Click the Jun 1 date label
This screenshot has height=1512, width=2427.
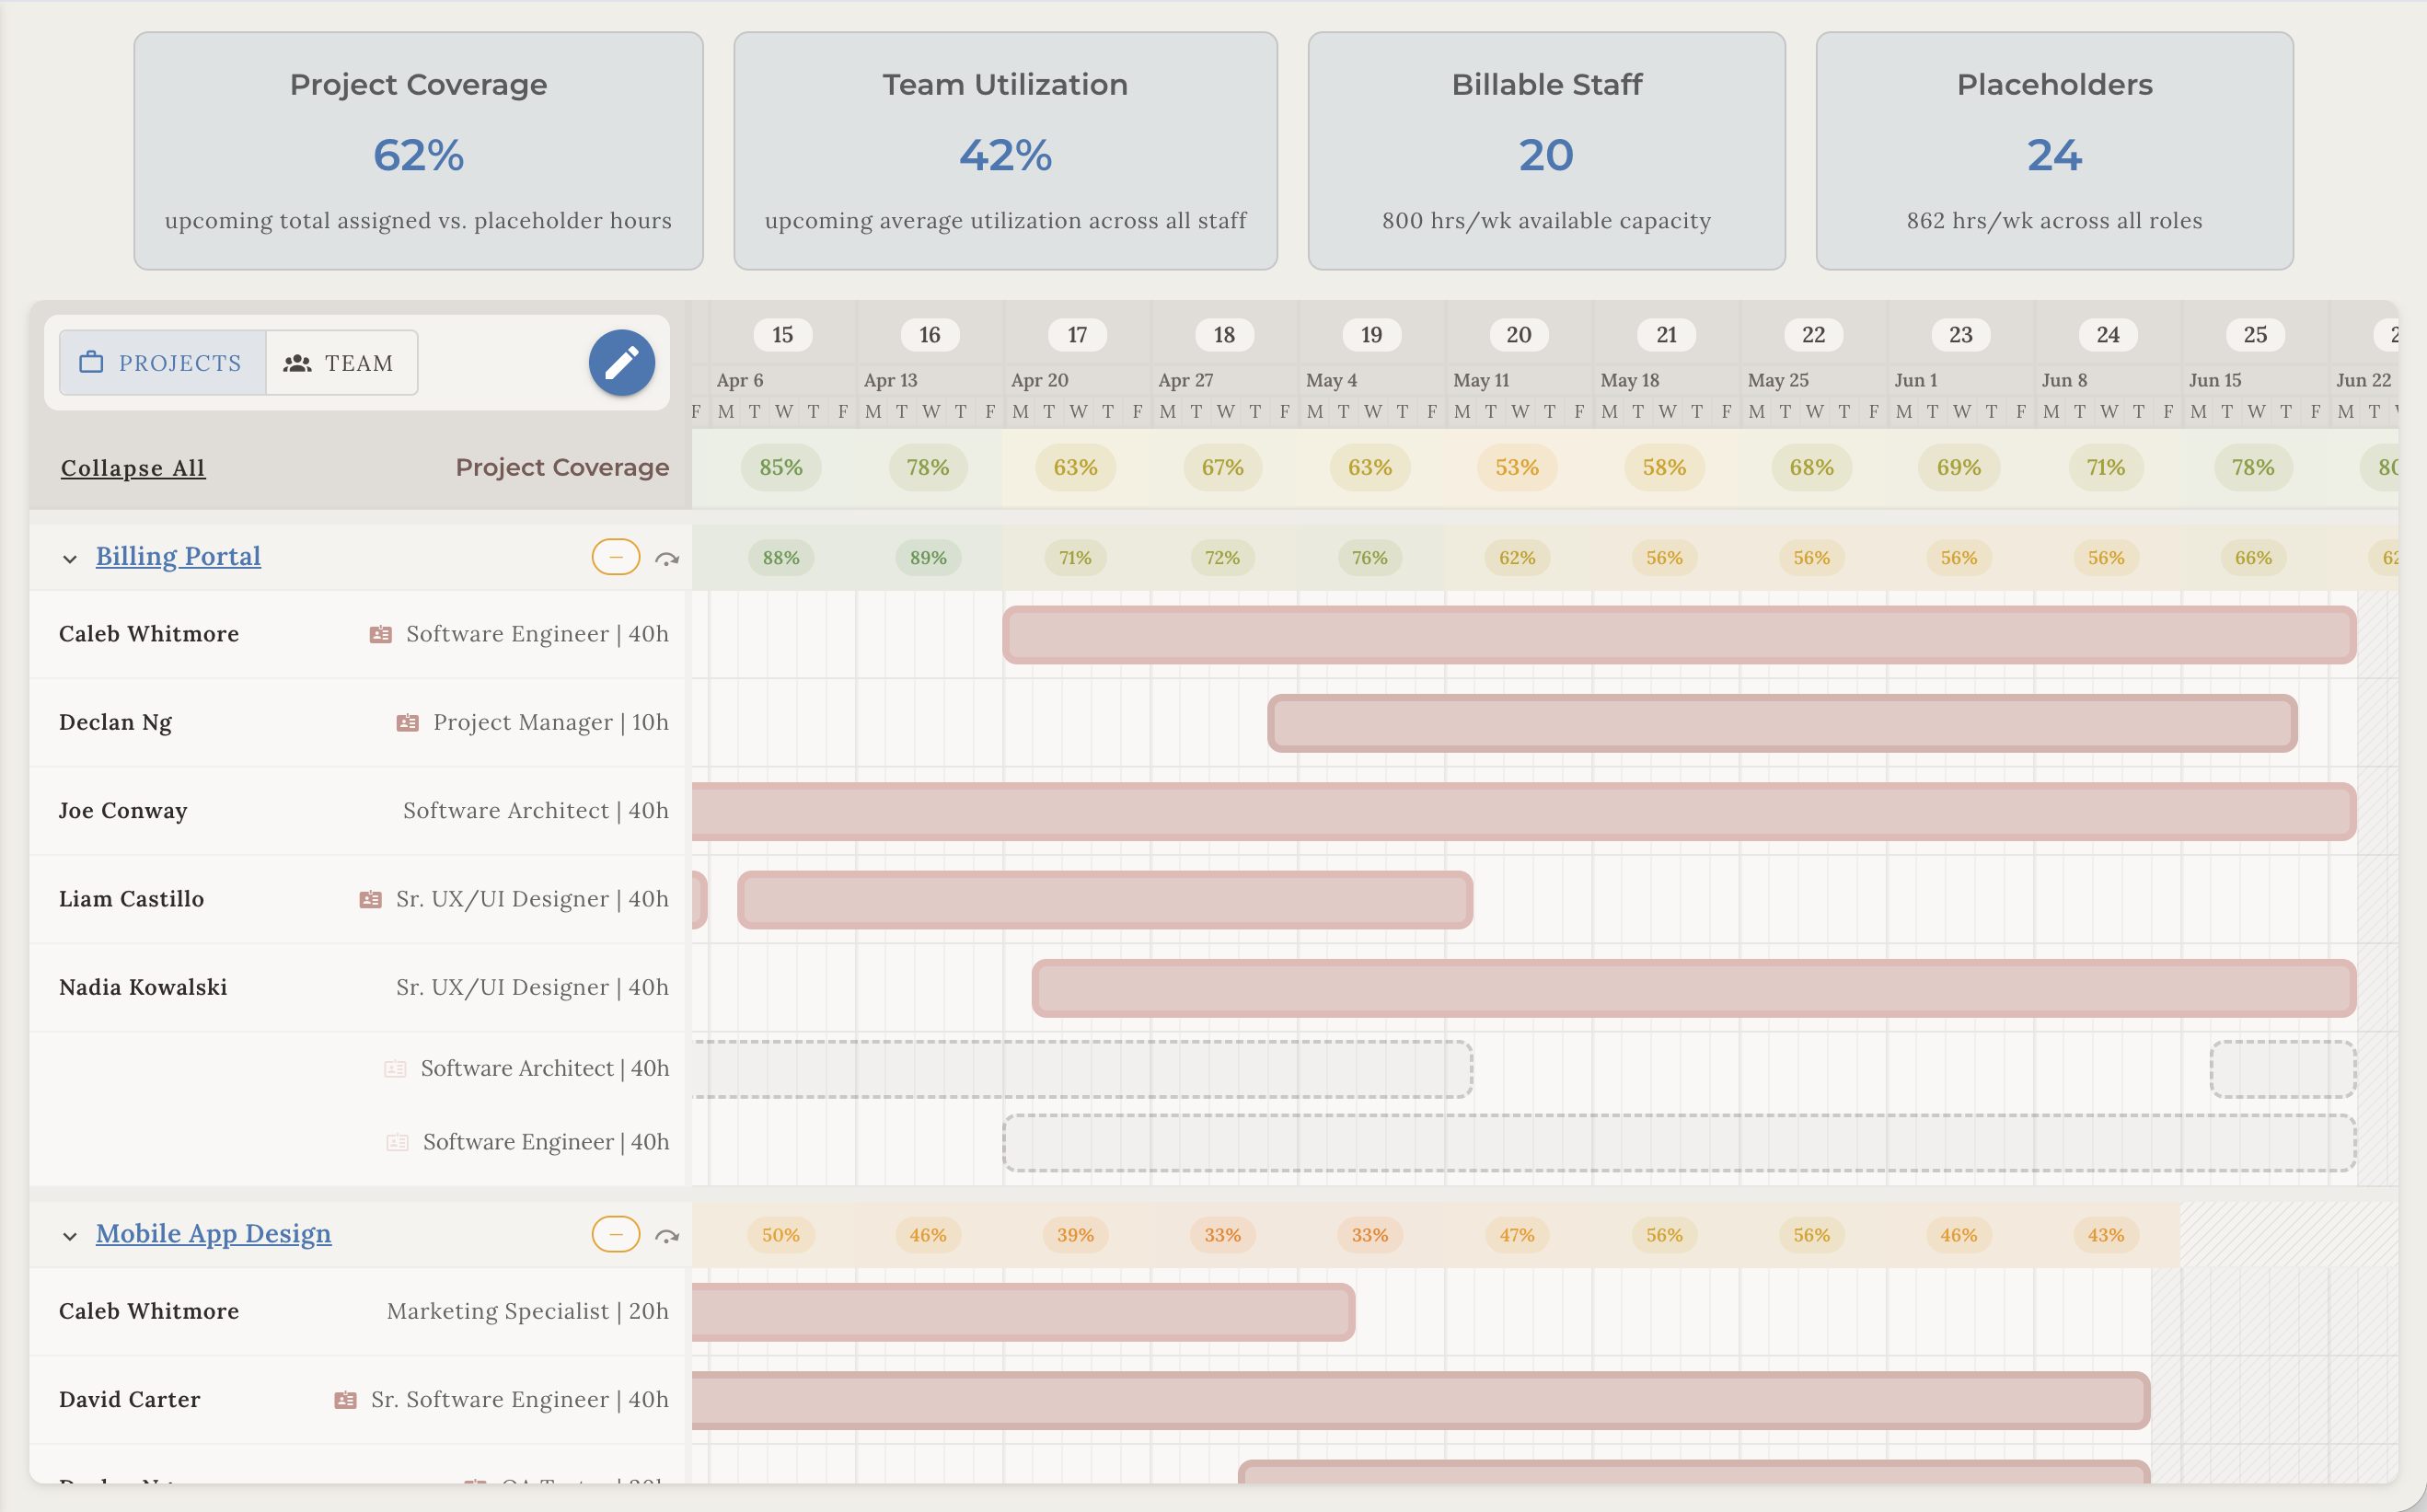(x=1915, y=380)
